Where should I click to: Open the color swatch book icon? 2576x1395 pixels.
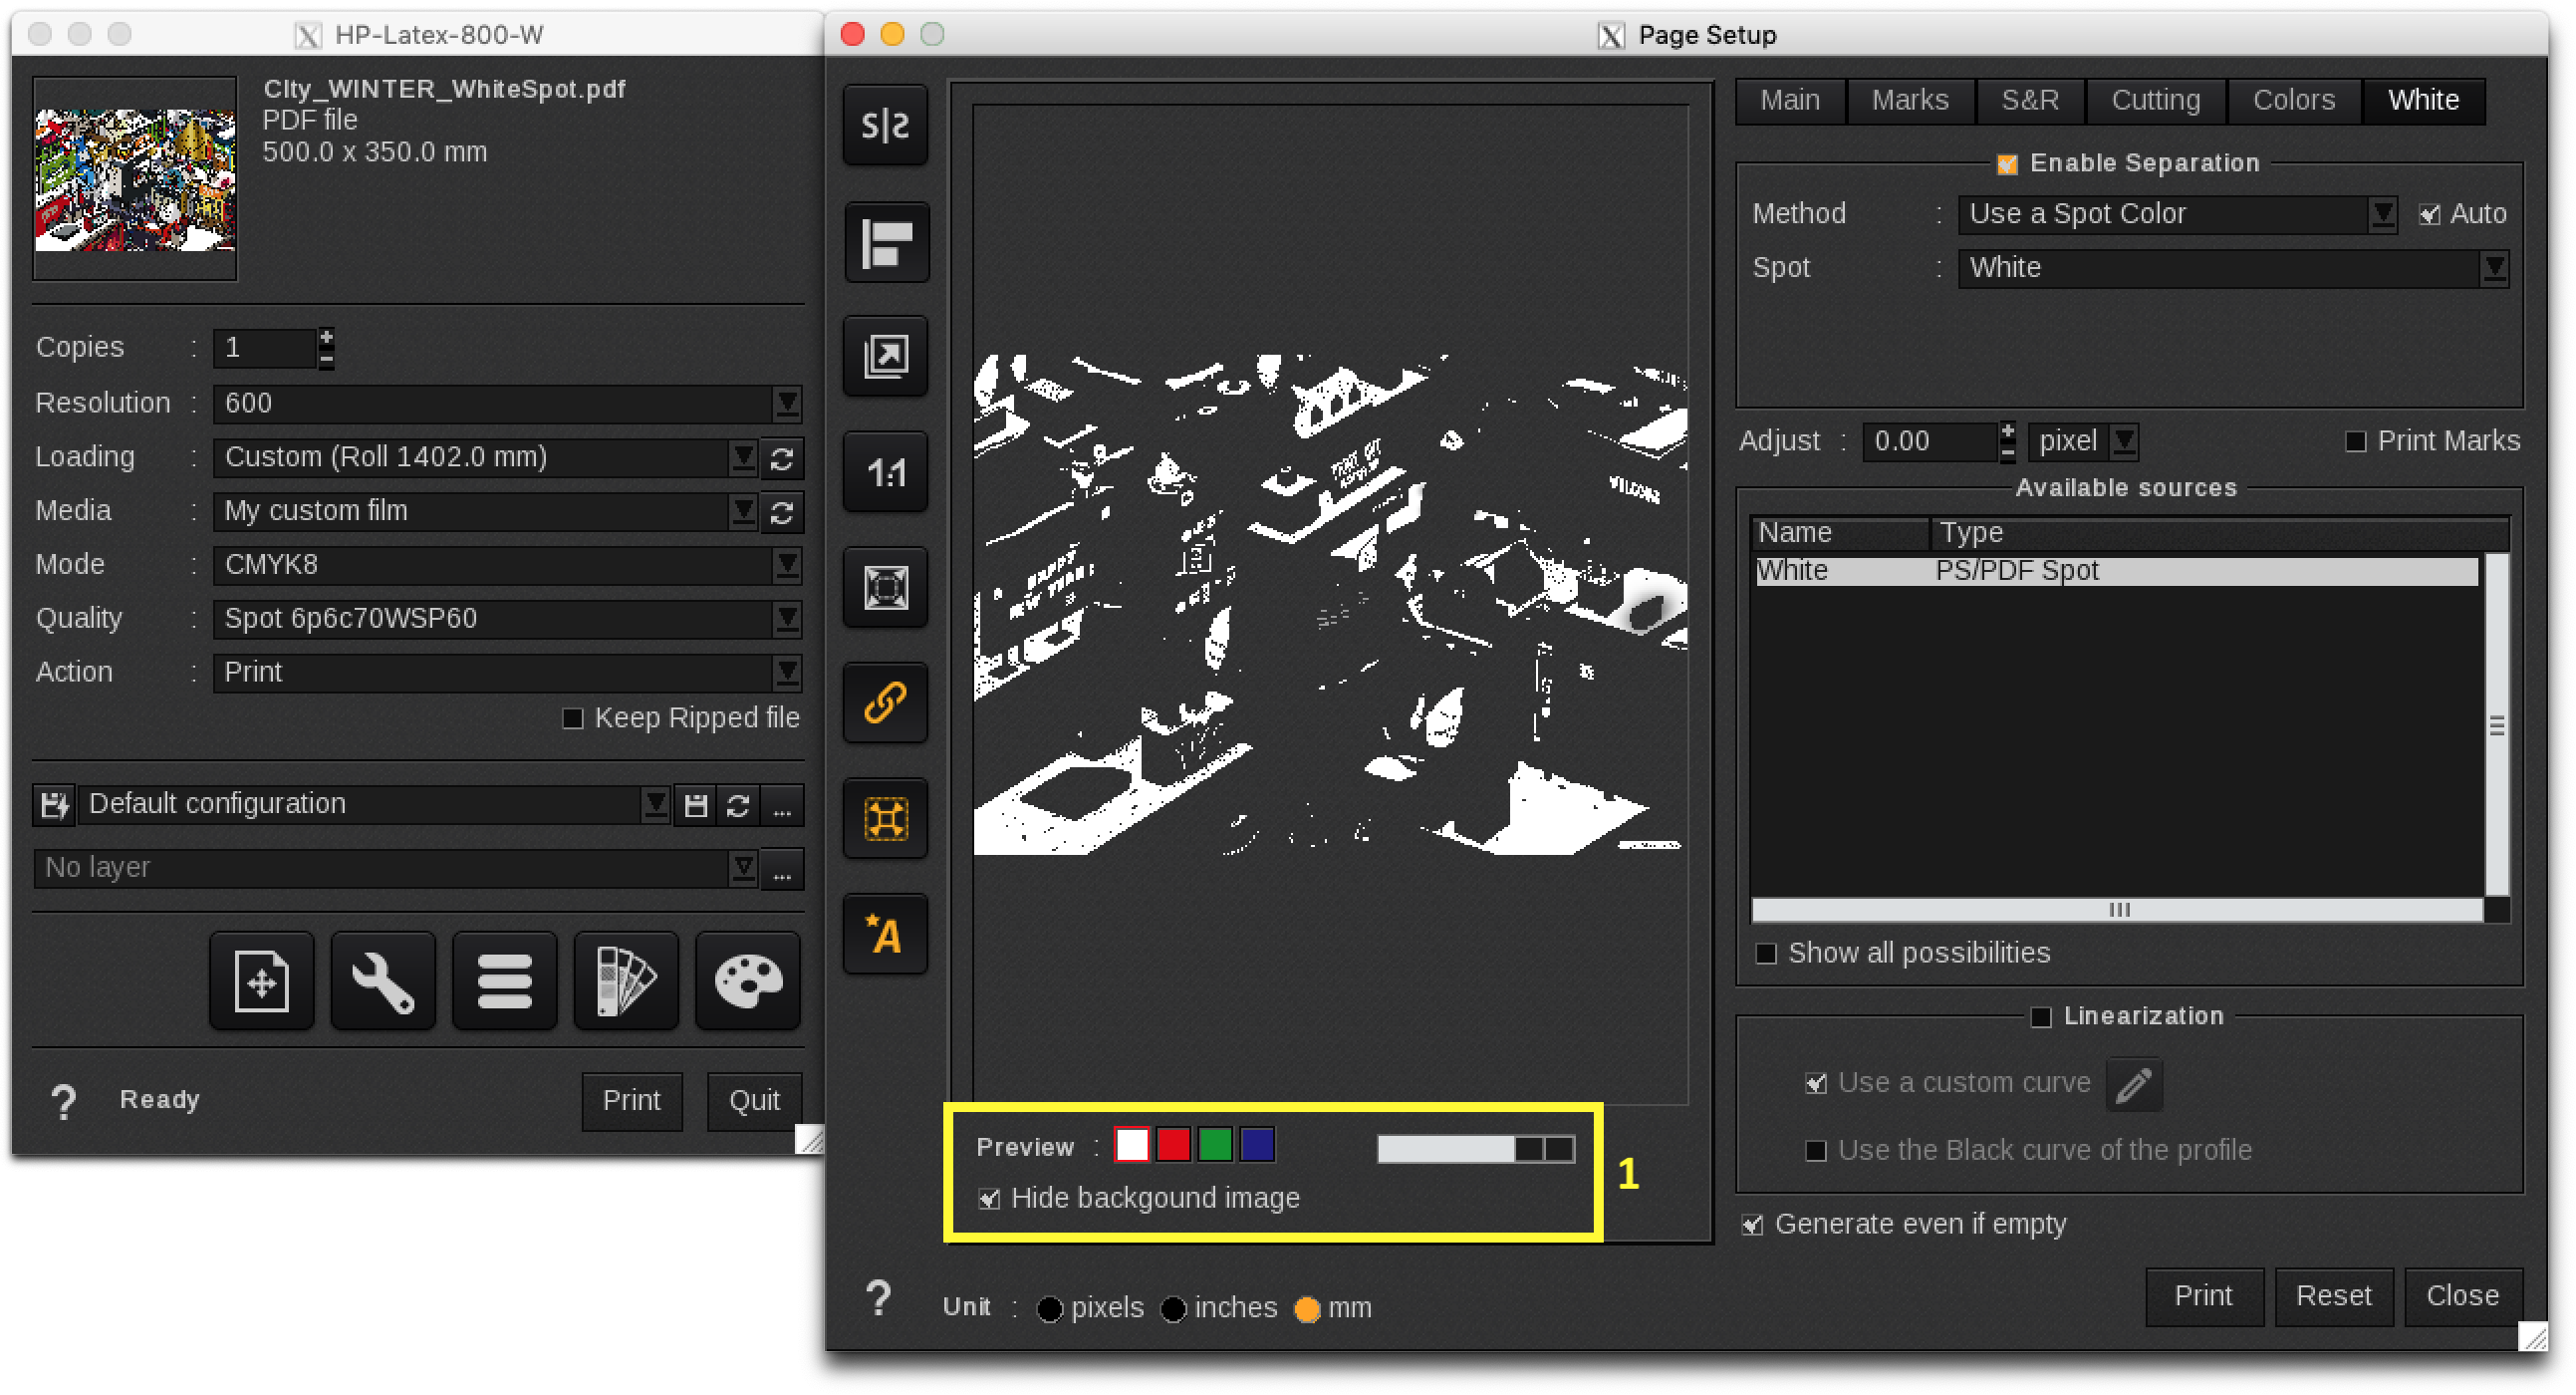[626, 981]
